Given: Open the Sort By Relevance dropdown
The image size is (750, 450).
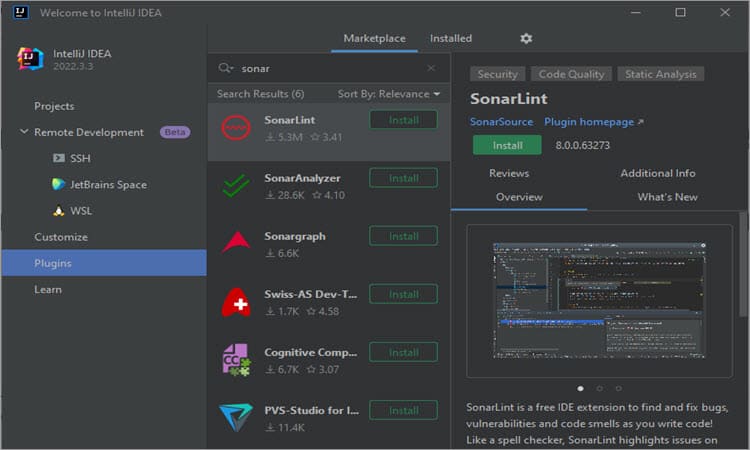Looking at the screenshot, I should [389, 94].
